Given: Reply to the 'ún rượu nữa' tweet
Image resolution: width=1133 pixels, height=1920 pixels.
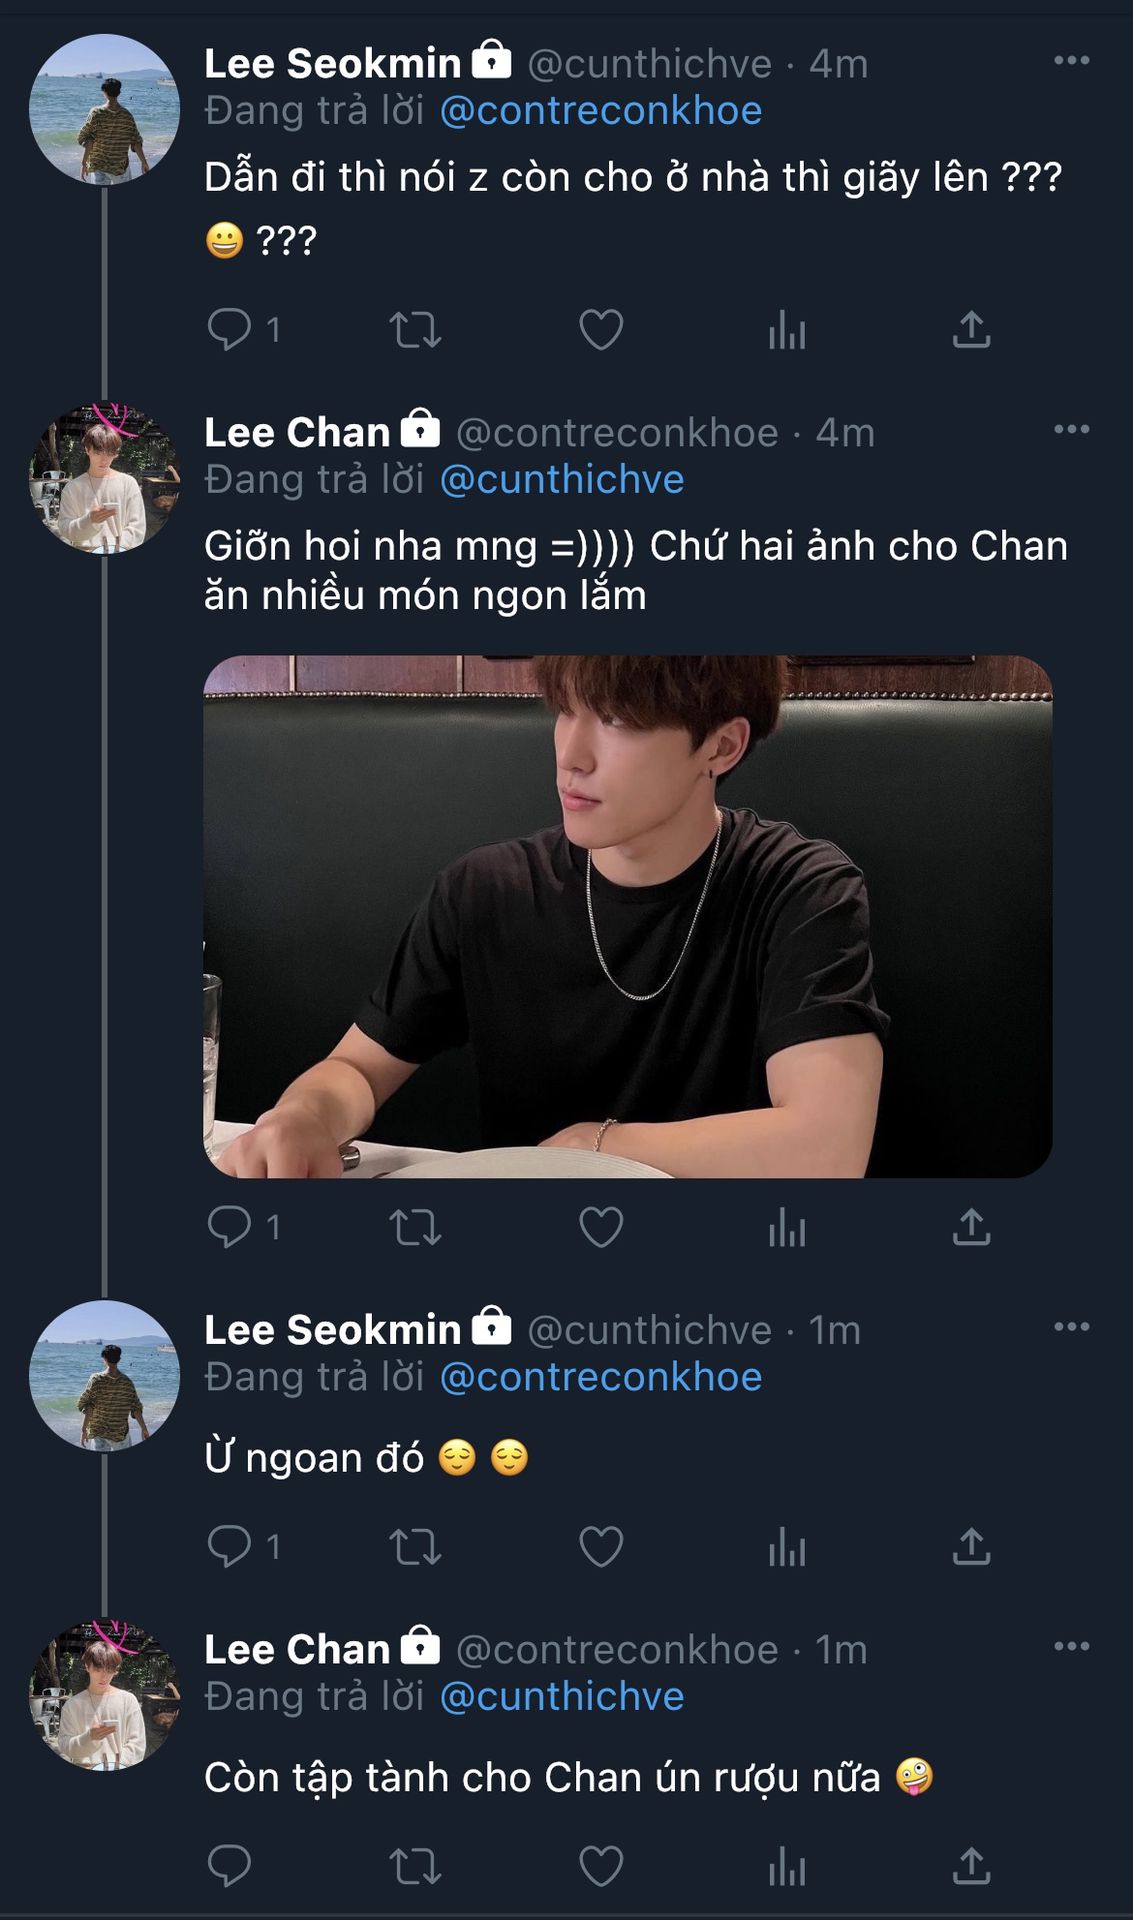Looking at the screenshot, I should click(x=229, y=1866).
